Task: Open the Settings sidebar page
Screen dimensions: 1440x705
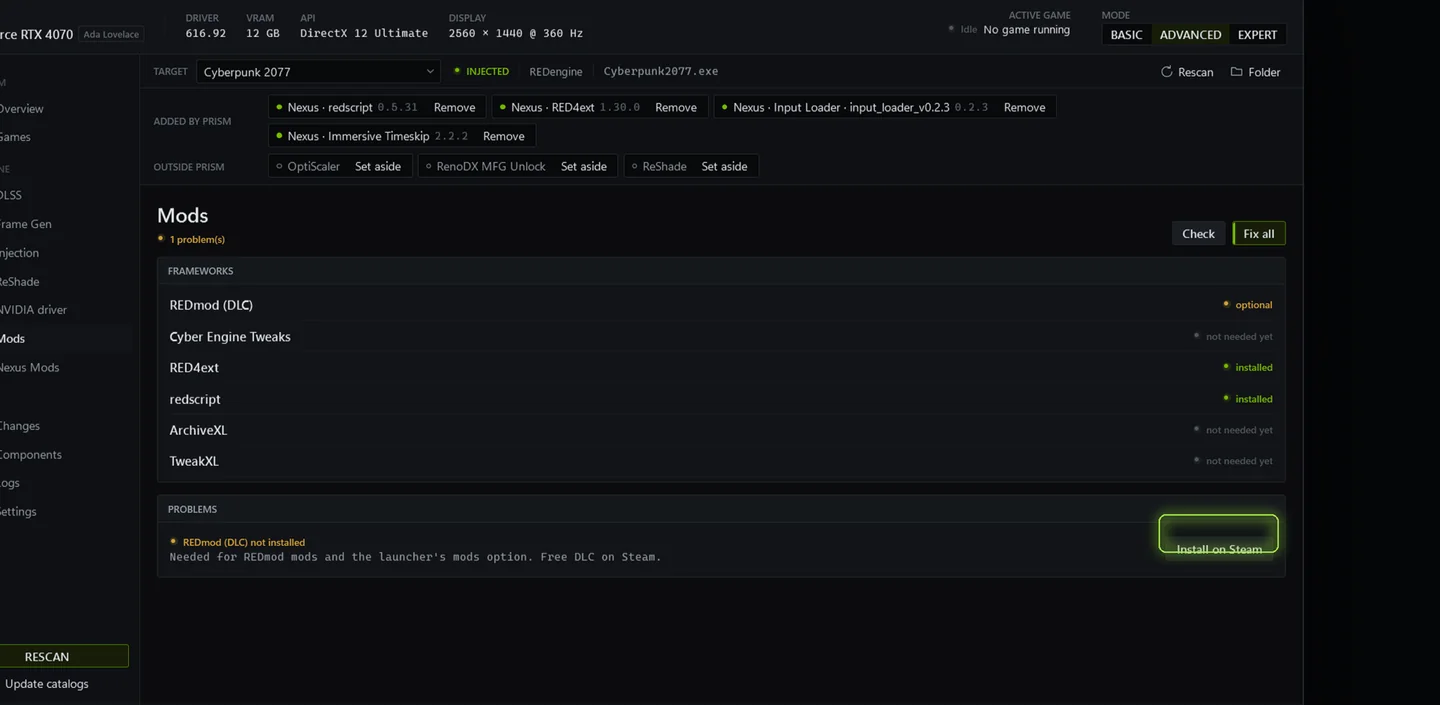Action: click(x=18, y=511)
